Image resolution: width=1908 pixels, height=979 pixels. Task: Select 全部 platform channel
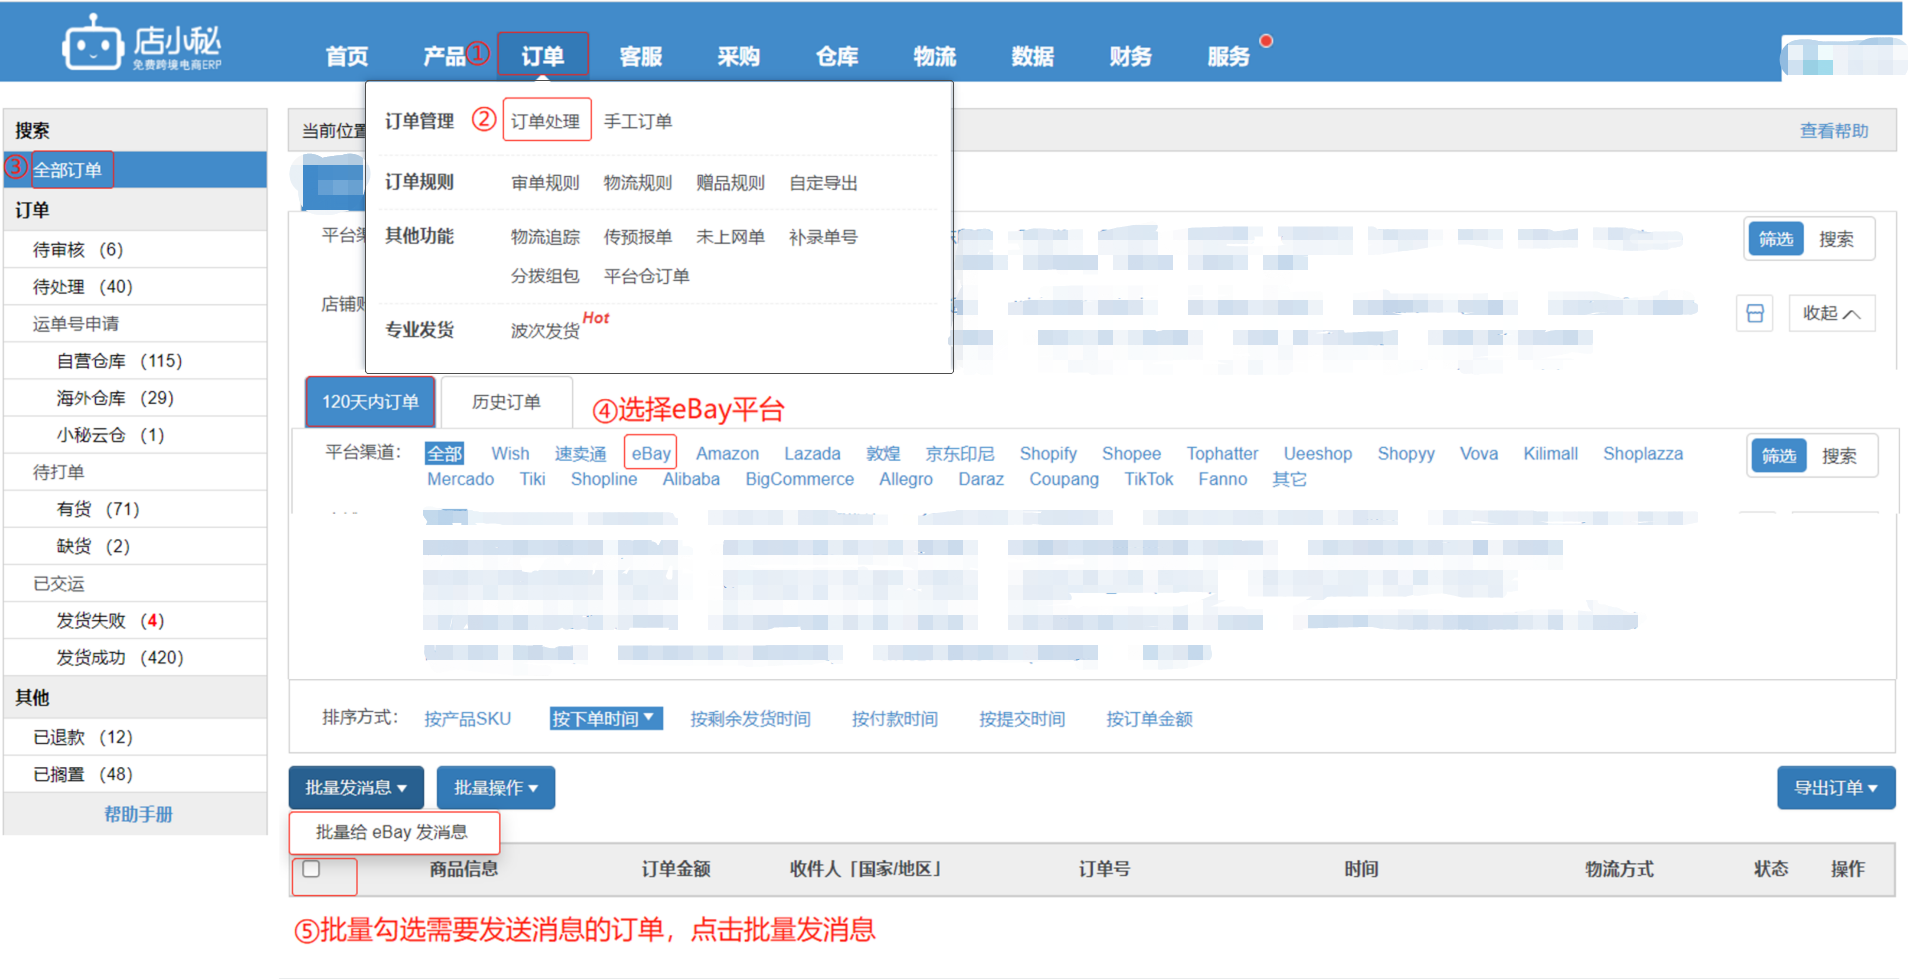coord(444,453)
